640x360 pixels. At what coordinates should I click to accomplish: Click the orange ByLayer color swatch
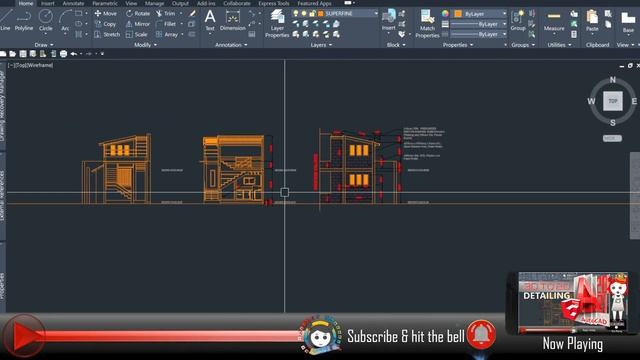pyautogui.click(x=458, y=13)
